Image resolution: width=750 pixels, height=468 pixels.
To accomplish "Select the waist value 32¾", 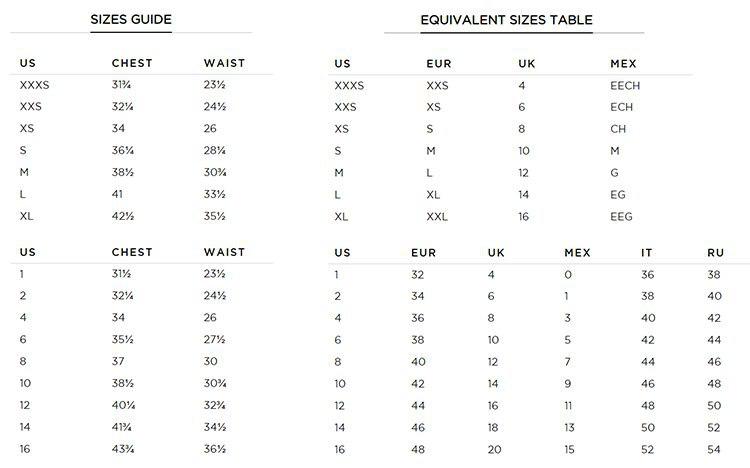I will [x=215, y=406].
